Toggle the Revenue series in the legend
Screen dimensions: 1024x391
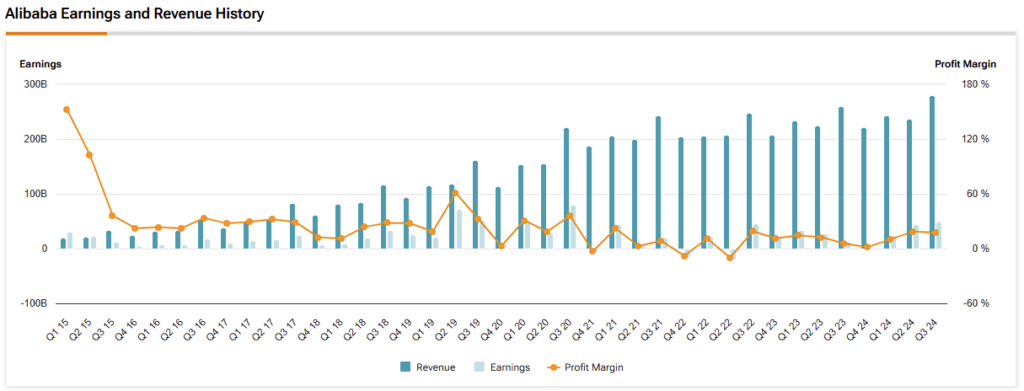(428, 368)
